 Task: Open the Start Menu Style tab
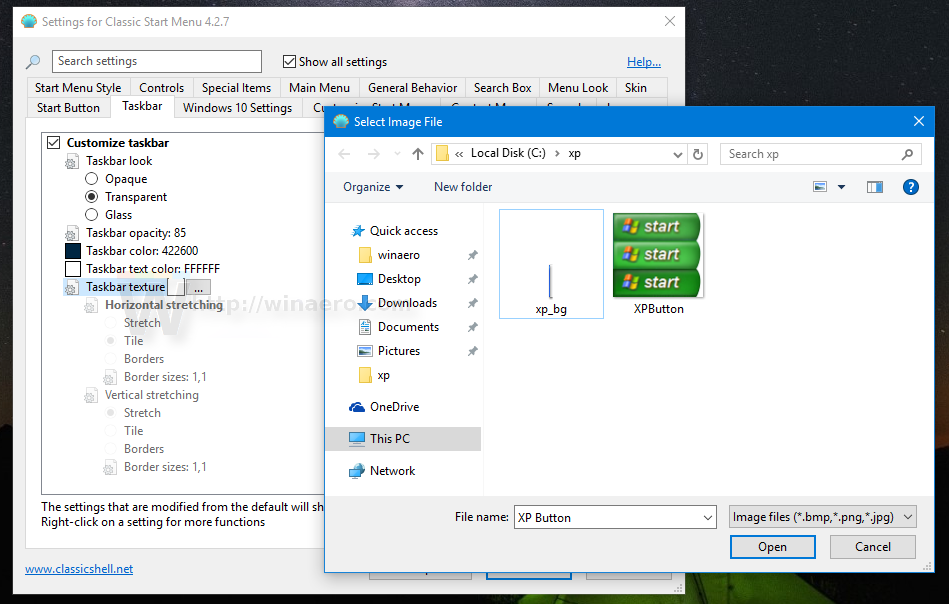[x=78, y=87]
